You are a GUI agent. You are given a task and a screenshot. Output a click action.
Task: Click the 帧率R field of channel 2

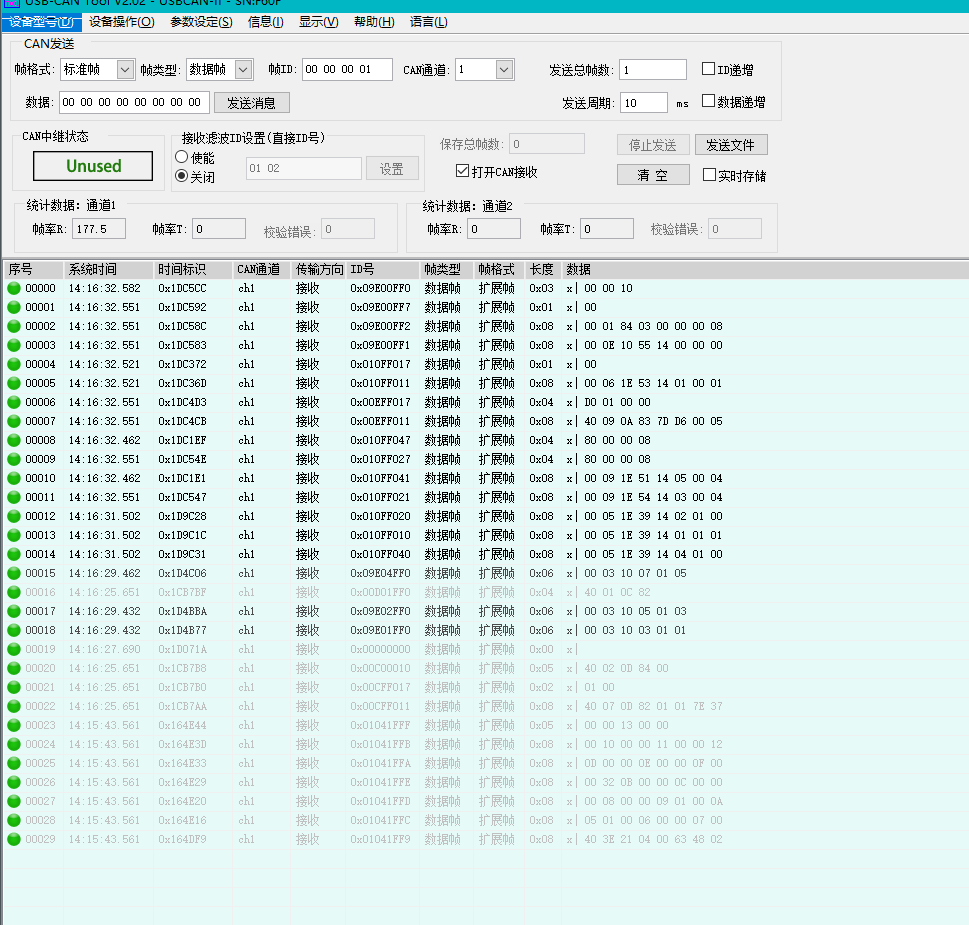[494, 229]
